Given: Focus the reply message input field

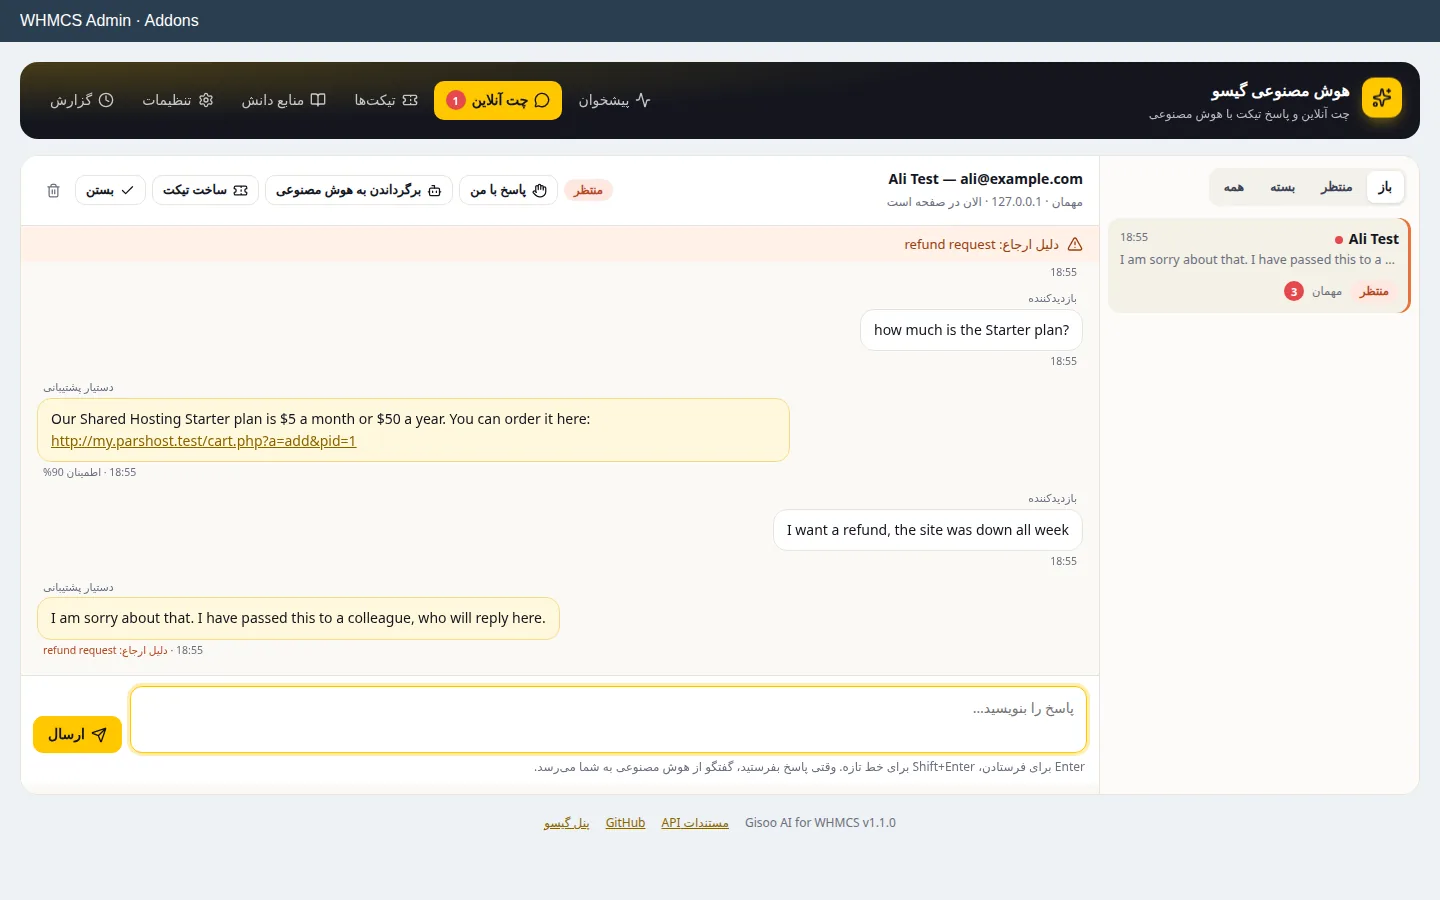Looking at the screenshot, I should point(608,719).
